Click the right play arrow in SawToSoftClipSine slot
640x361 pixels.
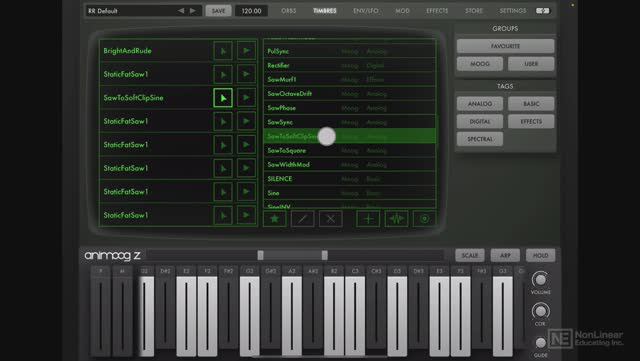(x=247, y=98)
